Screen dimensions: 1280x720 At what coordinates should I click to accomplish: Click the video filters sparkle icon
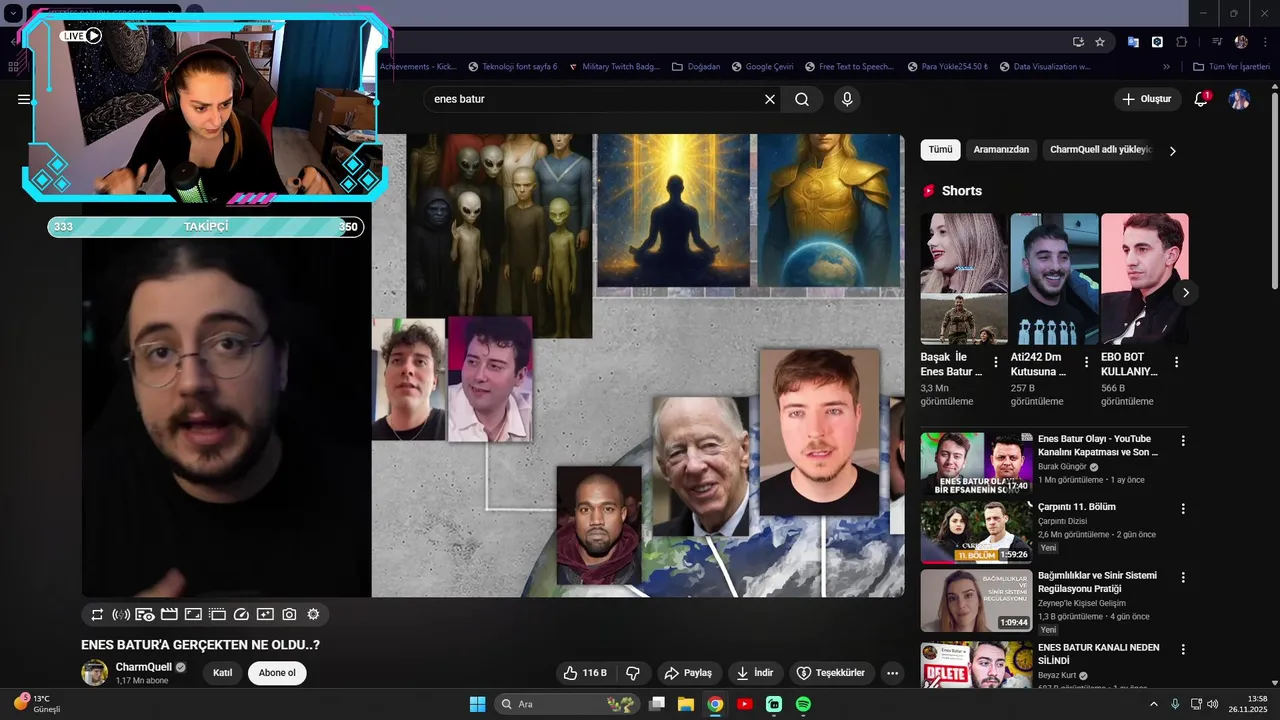[x=265, y=615]
